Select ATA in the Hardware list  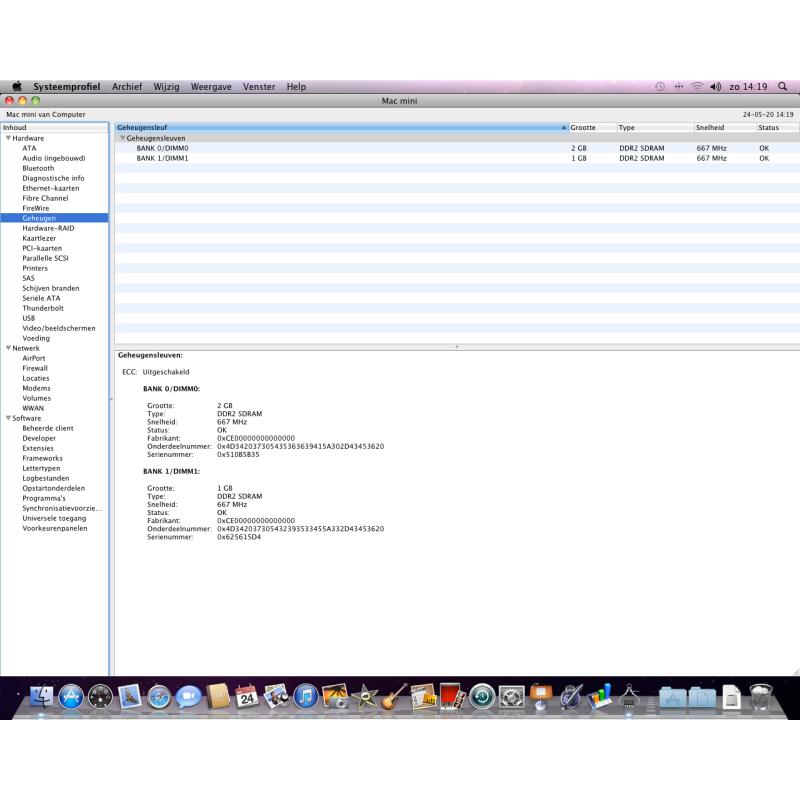point(29,148)
